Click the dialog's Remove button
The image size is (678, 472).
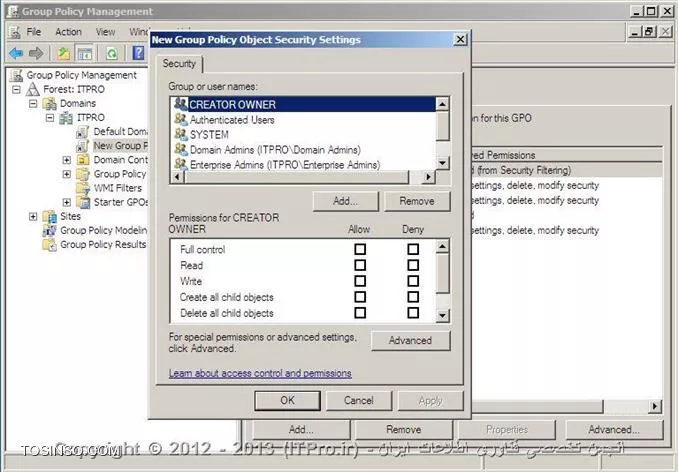(x=417, y=201)
